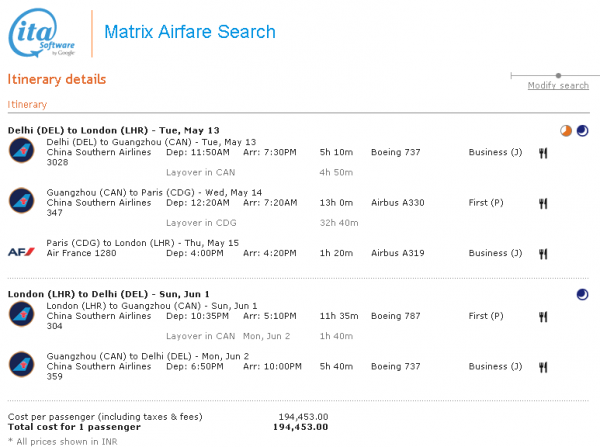The width and height of the screenshot is (600, 447).
Task: Click 'Guangzhou (CAN) to Paris (CDG) - Wed, May 14' text
Action: (154, 193)
